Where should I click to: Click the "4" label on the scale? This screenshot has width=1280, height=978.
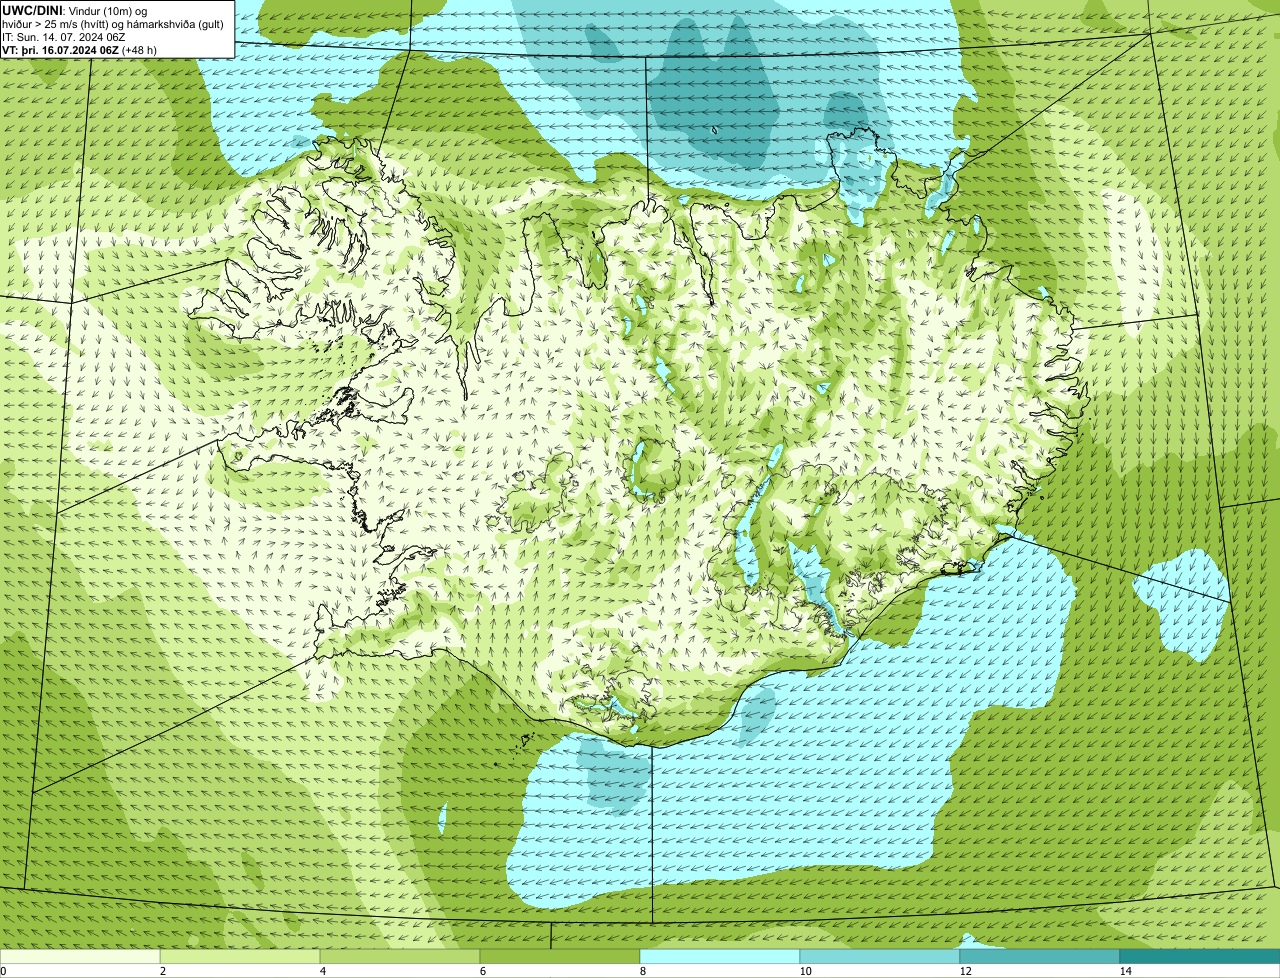coord(322,971)
